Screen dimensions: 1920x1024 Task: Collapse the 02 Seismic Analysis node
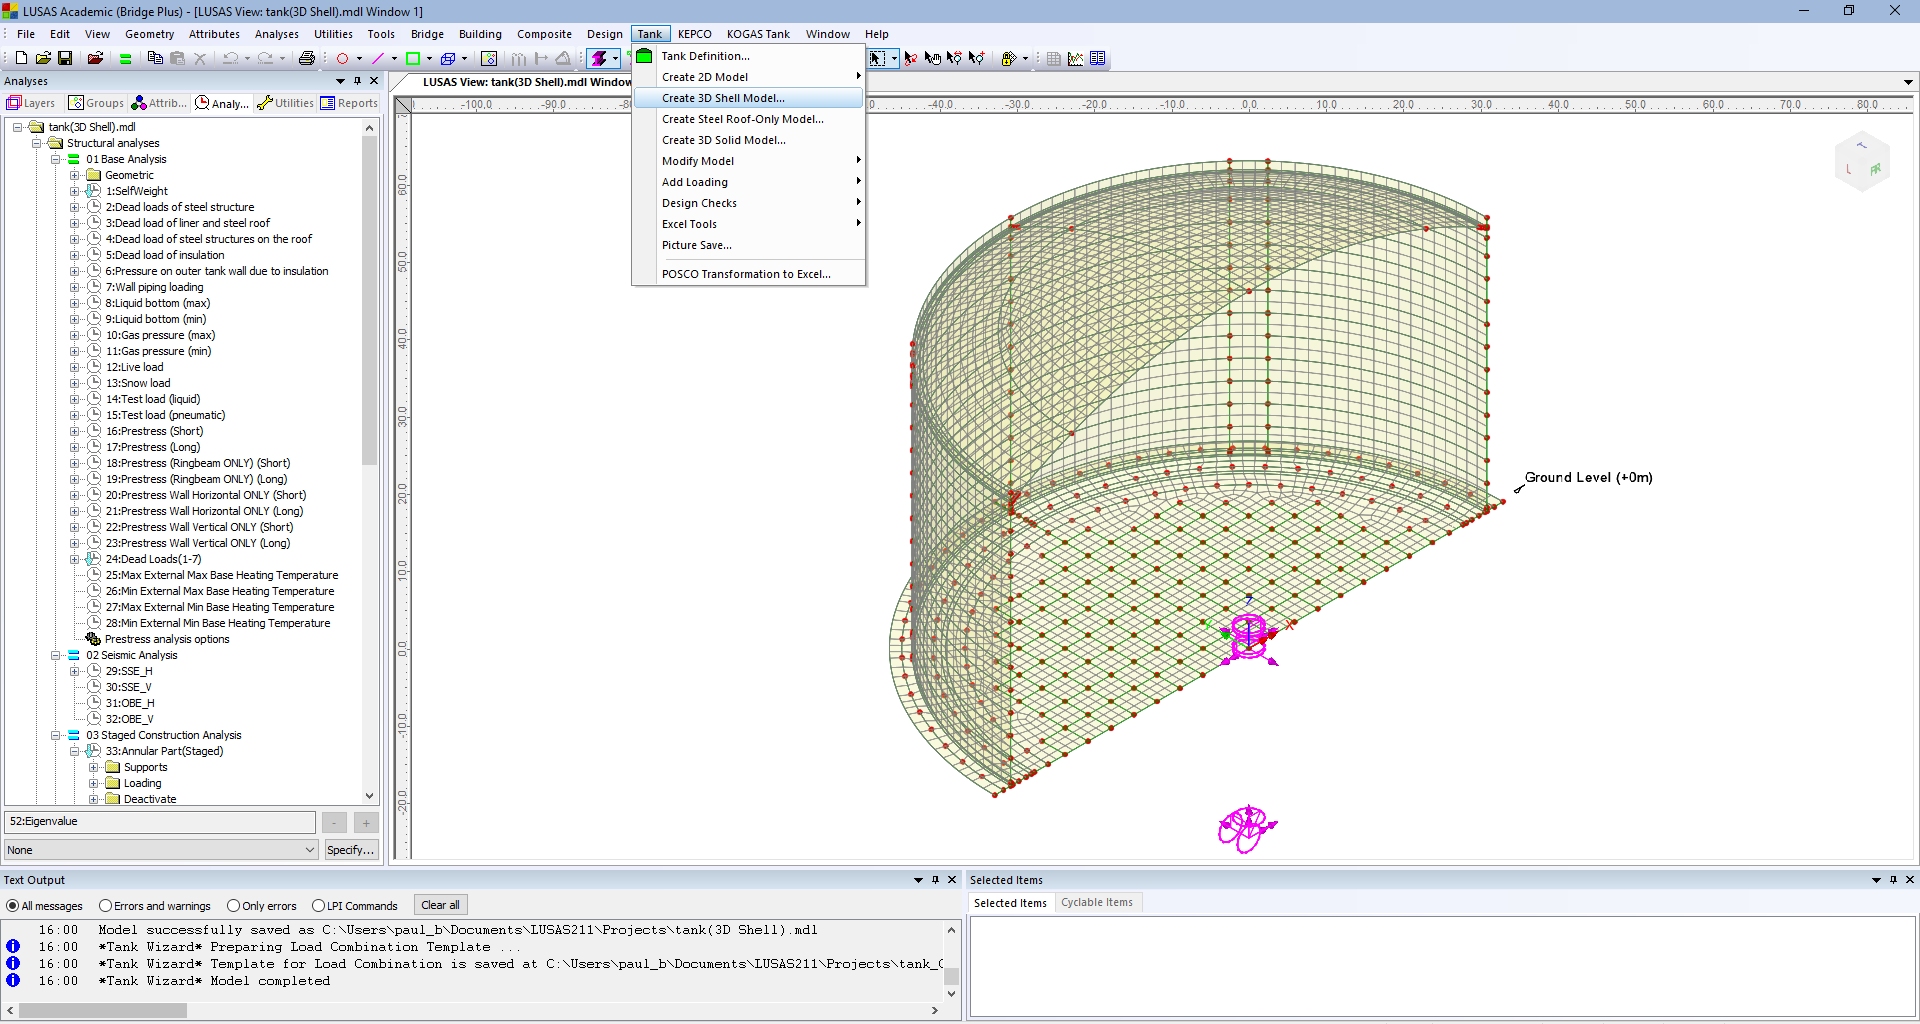click(56, 655)
